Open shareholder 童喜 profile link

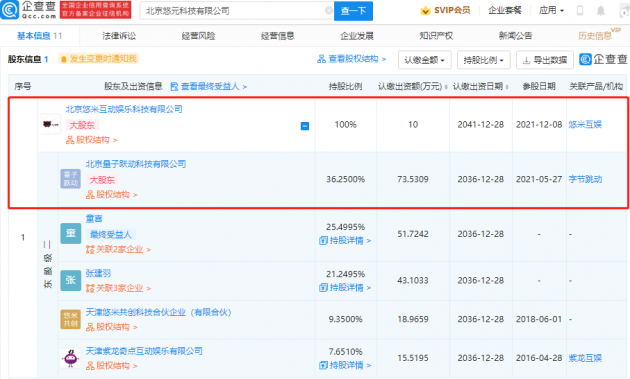(x=94, y=218)
